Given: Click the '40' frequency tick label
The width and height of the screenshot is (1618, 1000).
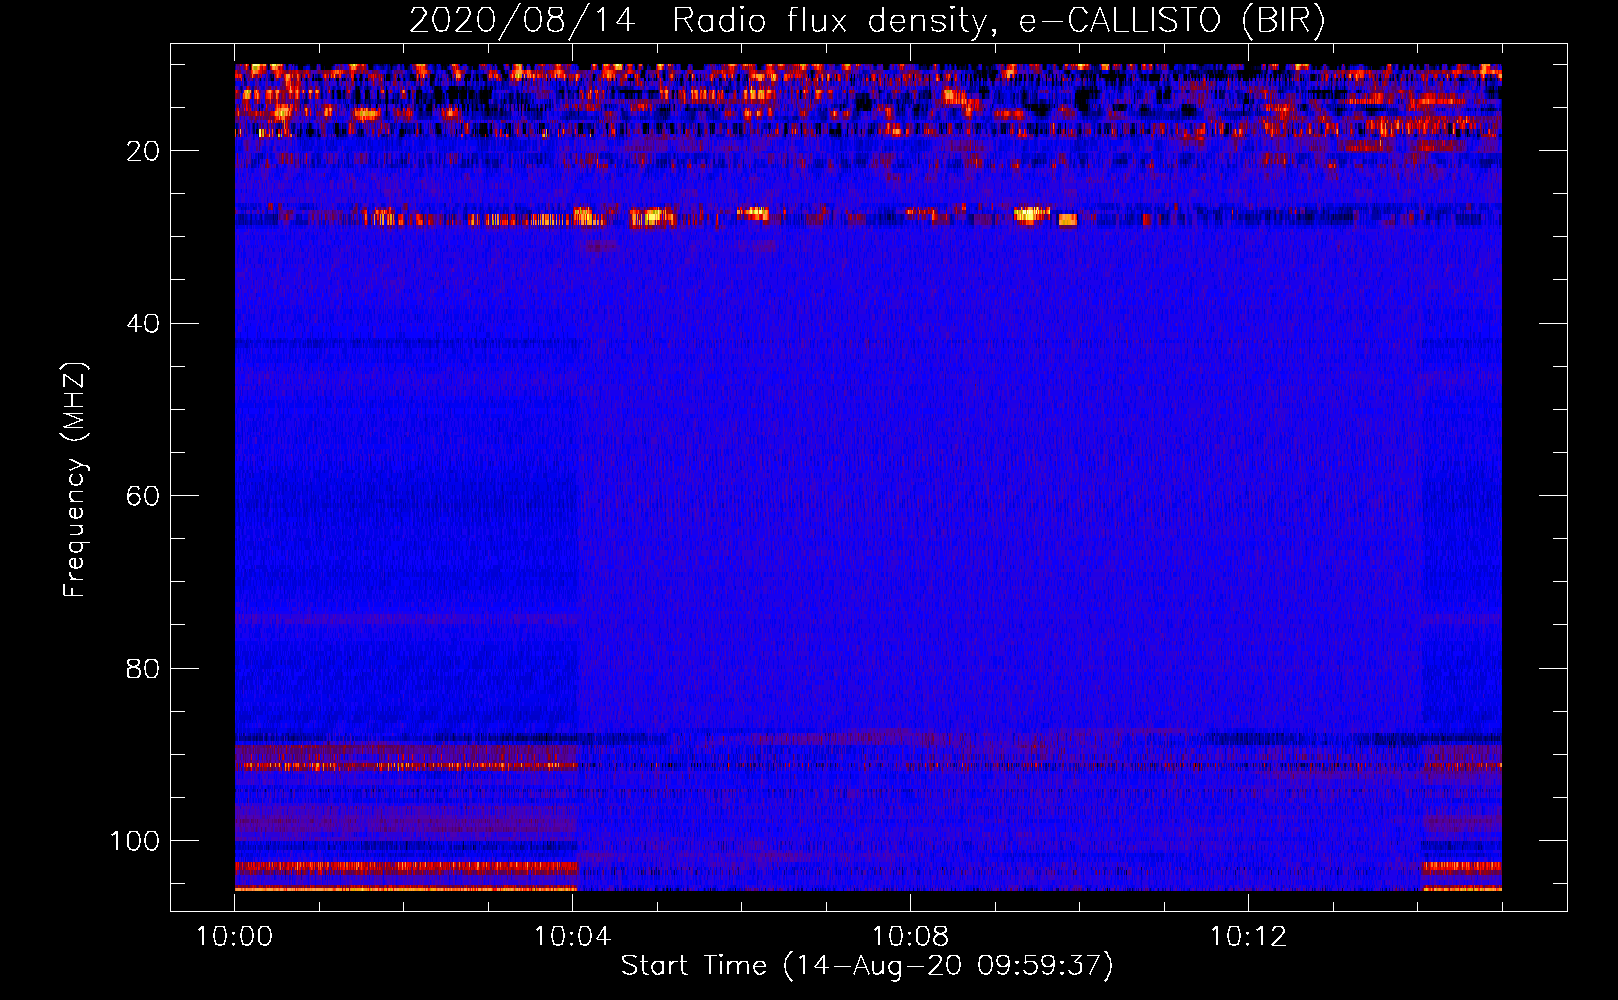Looking at the screenshot, I should click(x=144, y=324).
